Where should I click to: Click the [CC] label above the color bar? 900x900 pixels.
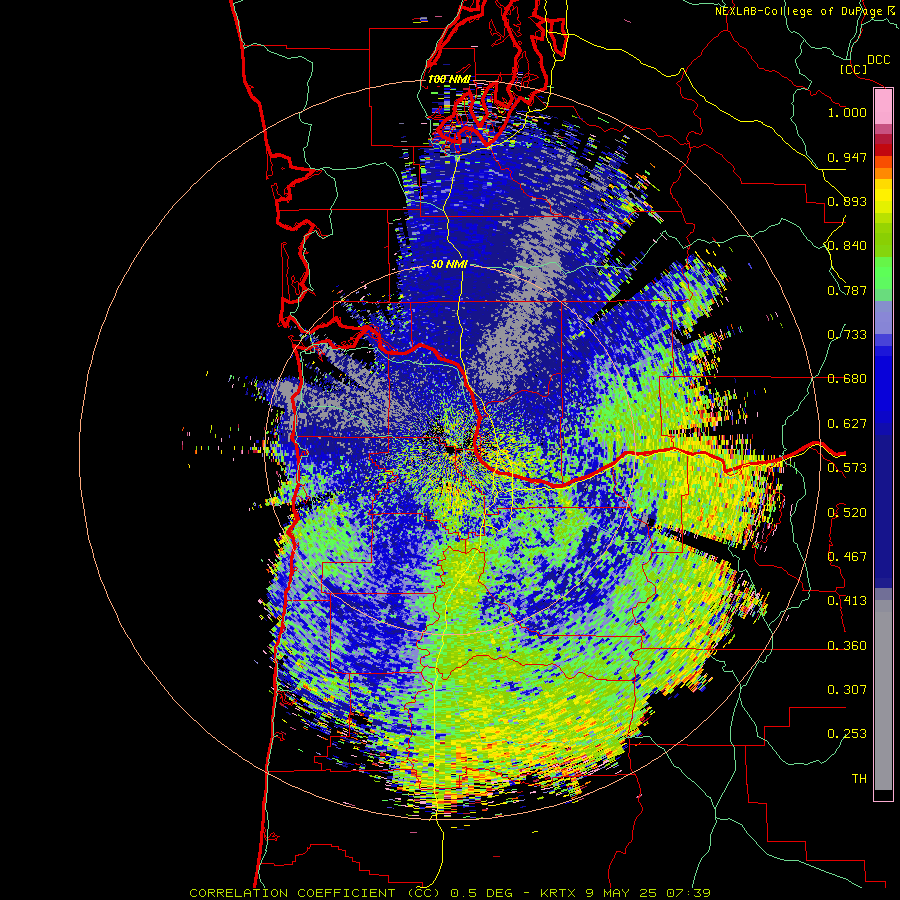854,69
